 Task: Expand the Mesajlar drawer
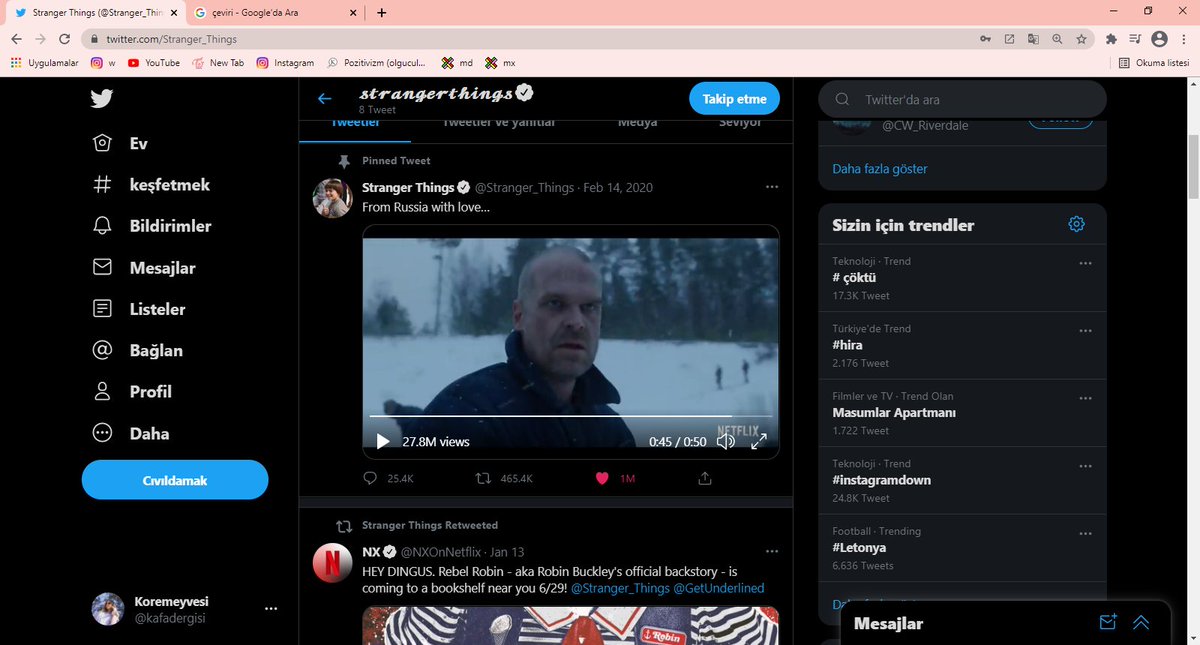[1141, 622]
